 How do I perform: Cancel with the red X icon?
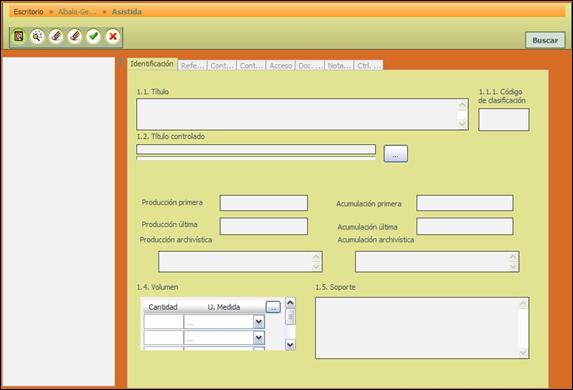tap(113, 36)
